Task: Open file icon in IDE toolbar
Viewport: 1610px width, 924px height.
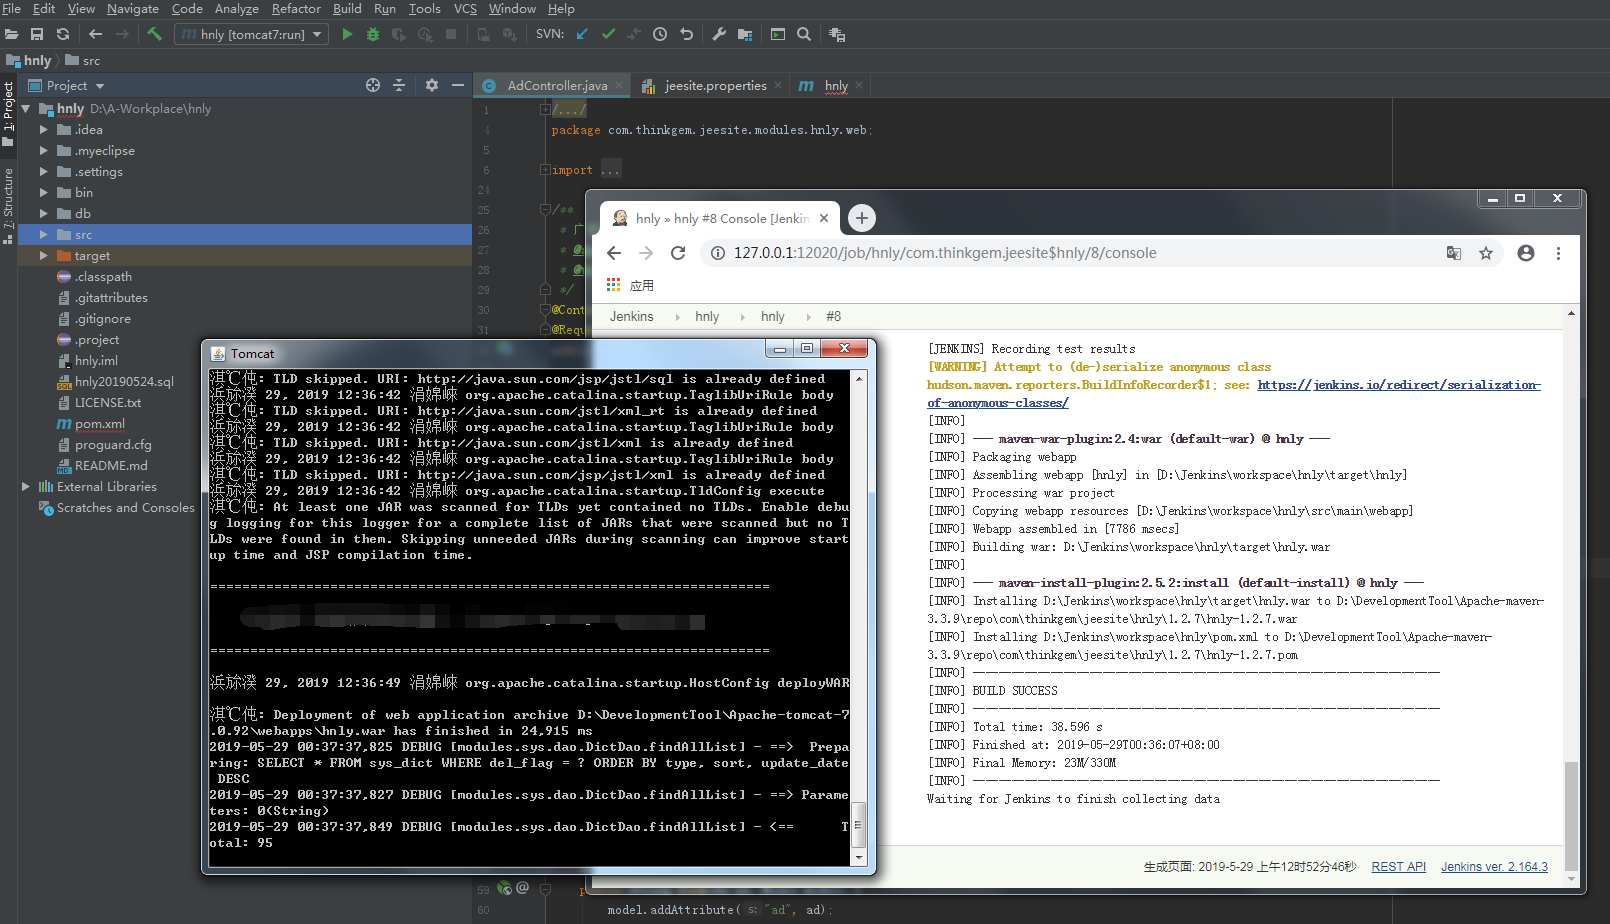Action: [11, 34]
